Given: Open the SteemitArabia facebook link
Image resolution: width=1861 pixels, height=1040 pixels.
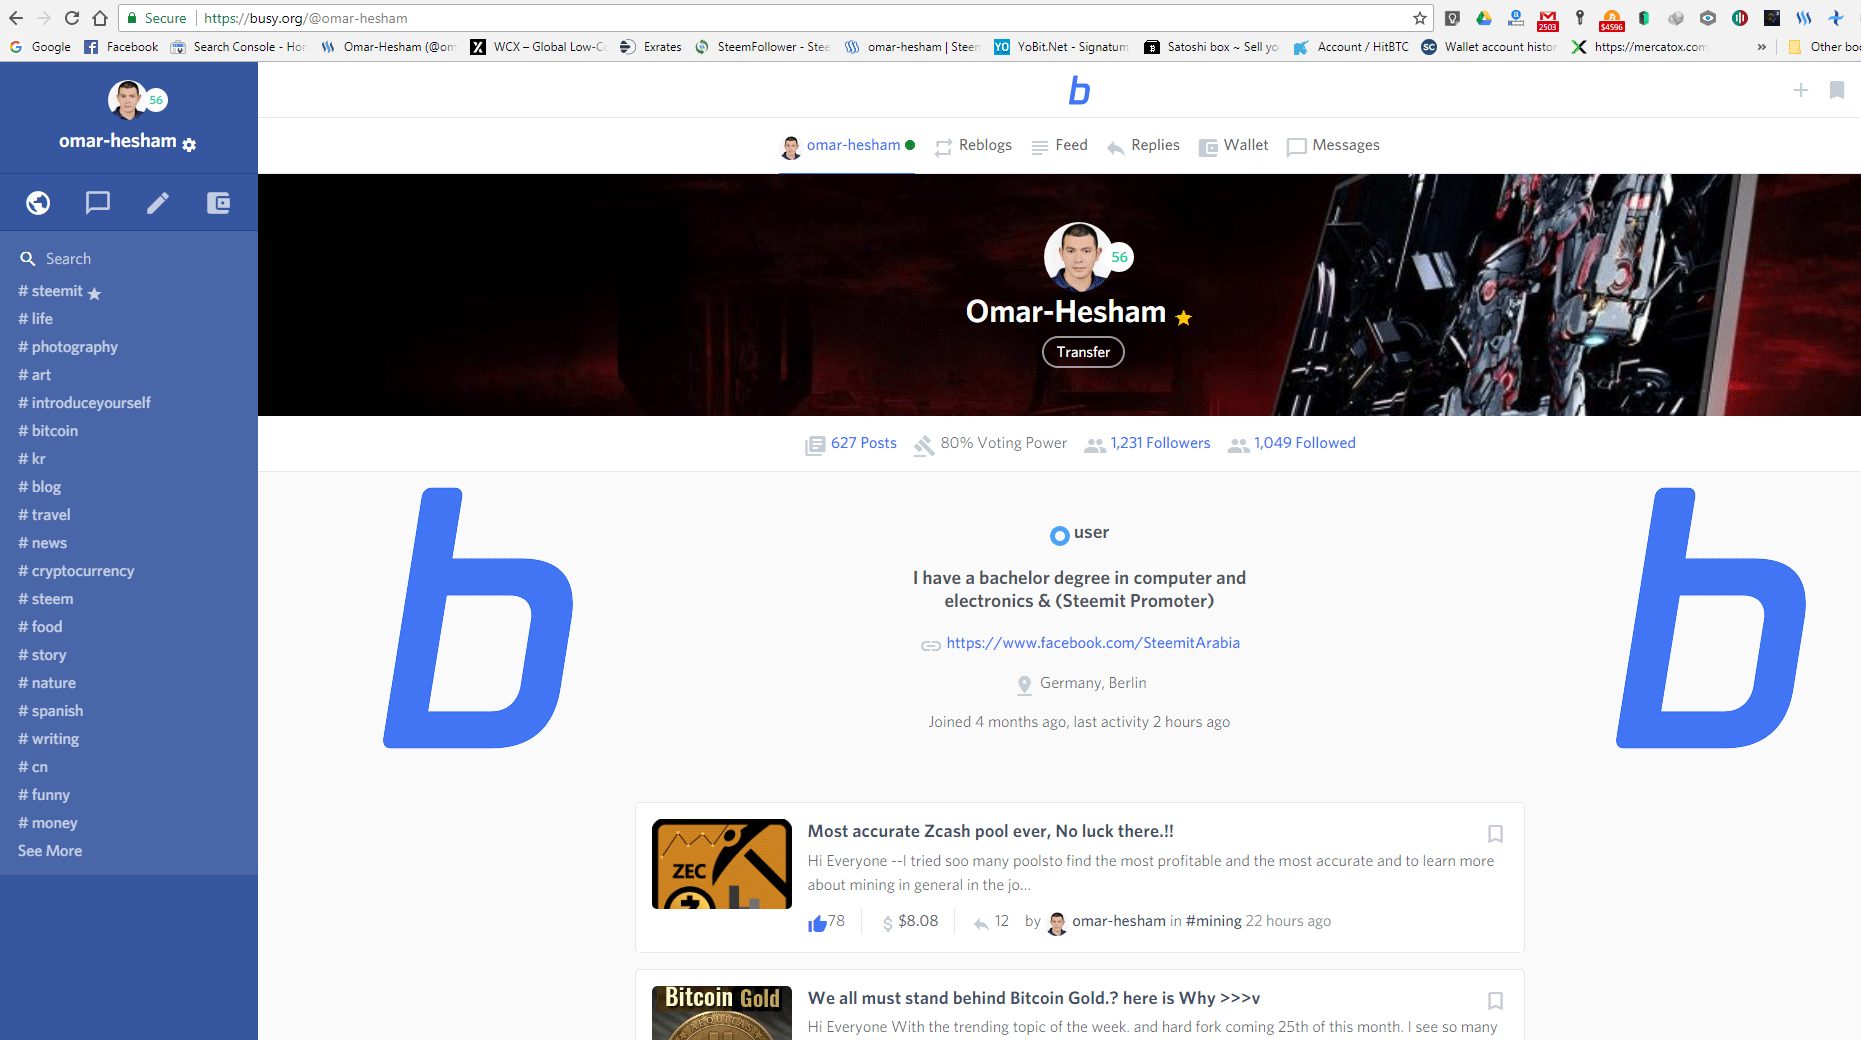Looking at the screenshot, I should coord(1093,643).
